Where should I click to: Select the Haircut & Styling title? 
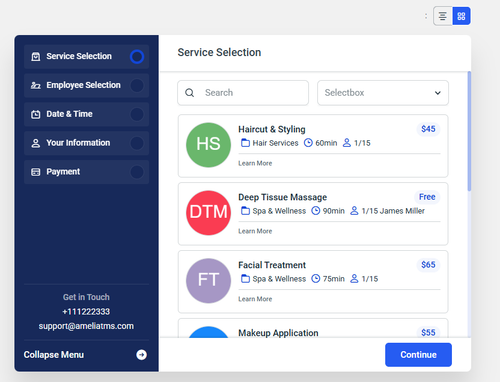pyautogui.click(x=272, y=129)
